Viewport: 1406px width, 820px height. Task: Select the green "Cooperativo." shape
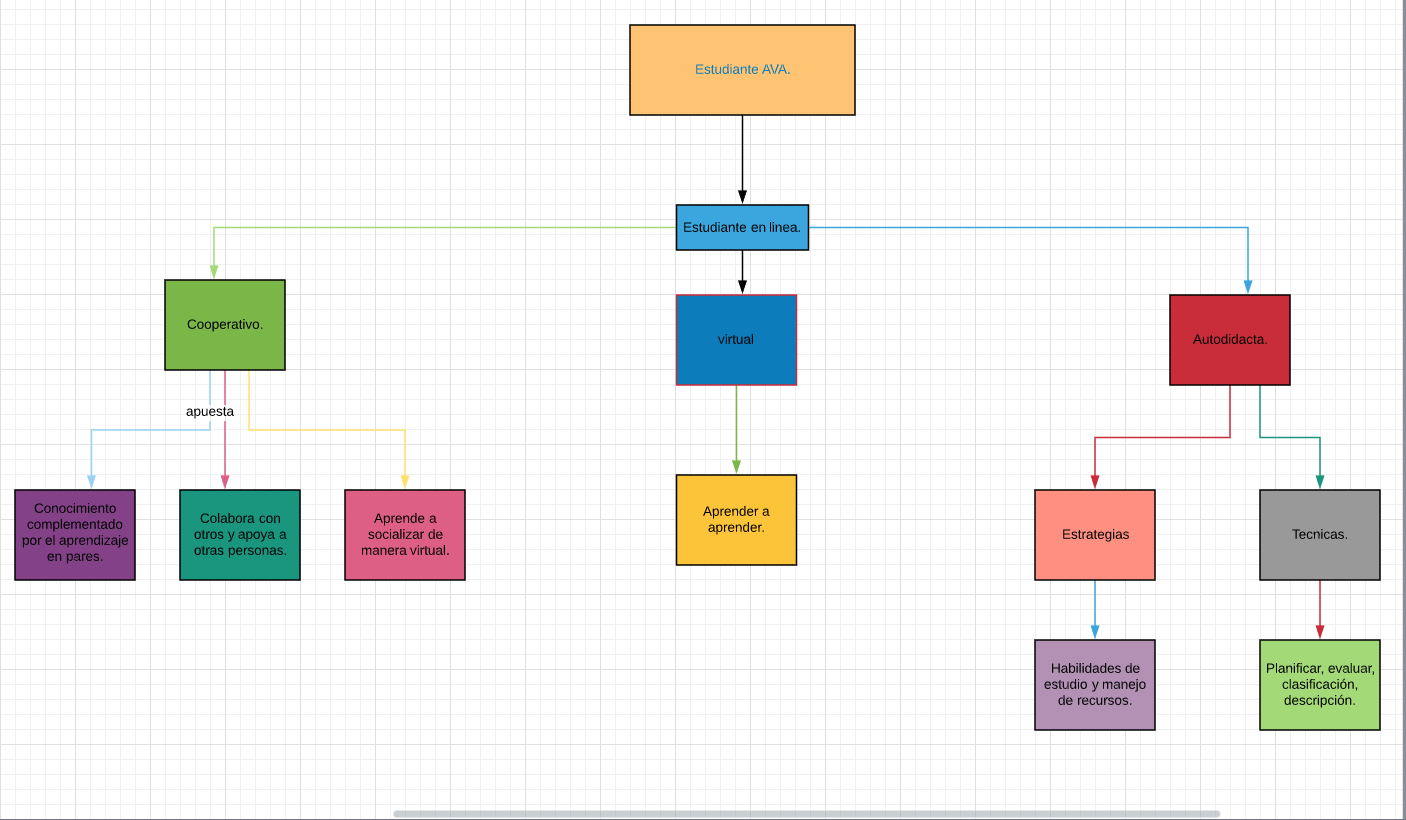coord(224,324)
